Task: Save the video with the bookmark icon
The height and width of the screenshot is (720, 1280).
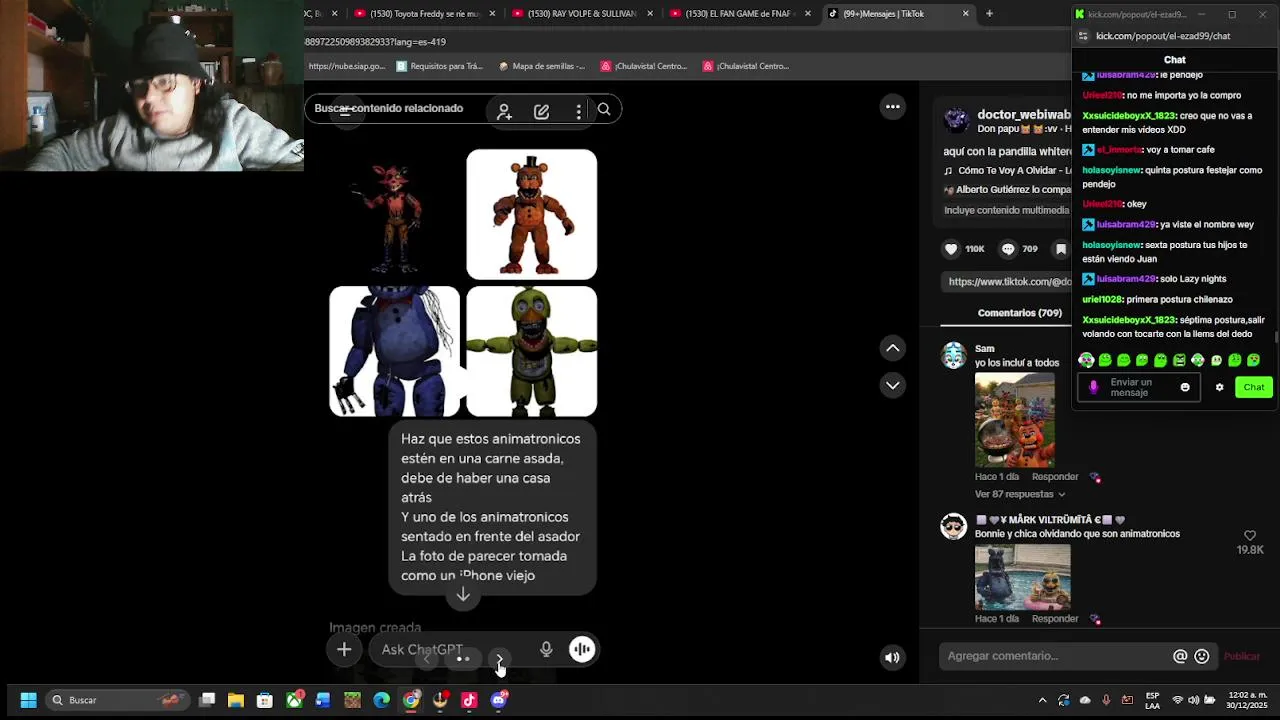Action: (1060, 249)
